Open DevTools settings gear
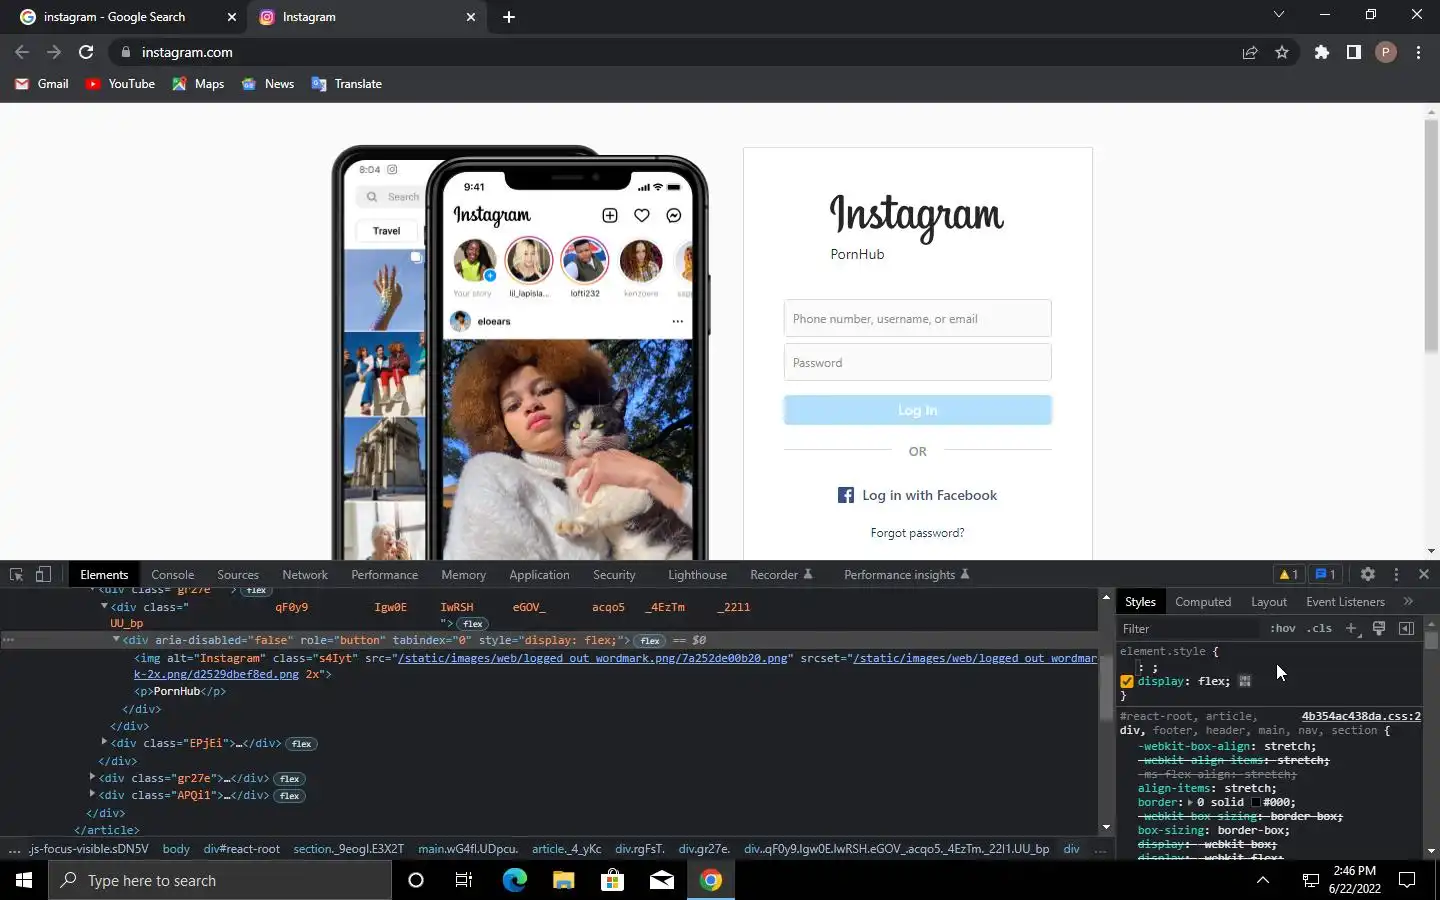The width and height of the screenshot is (1440, 900). 1367,574
